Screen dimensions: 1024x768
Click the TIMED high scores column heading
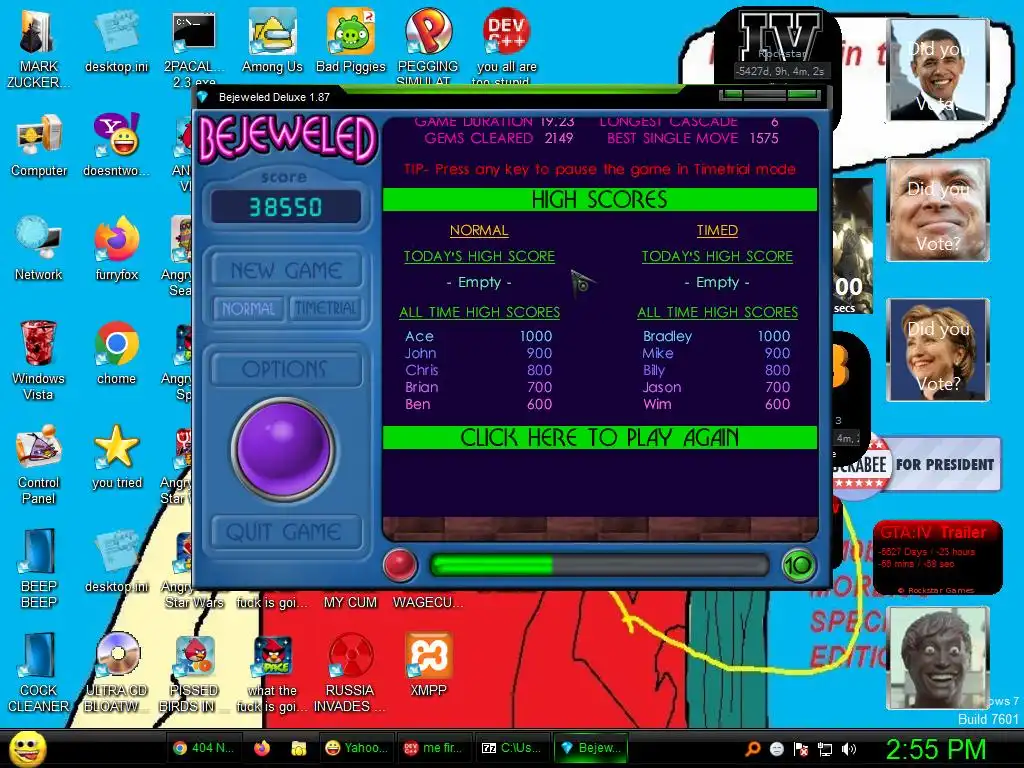717,231
